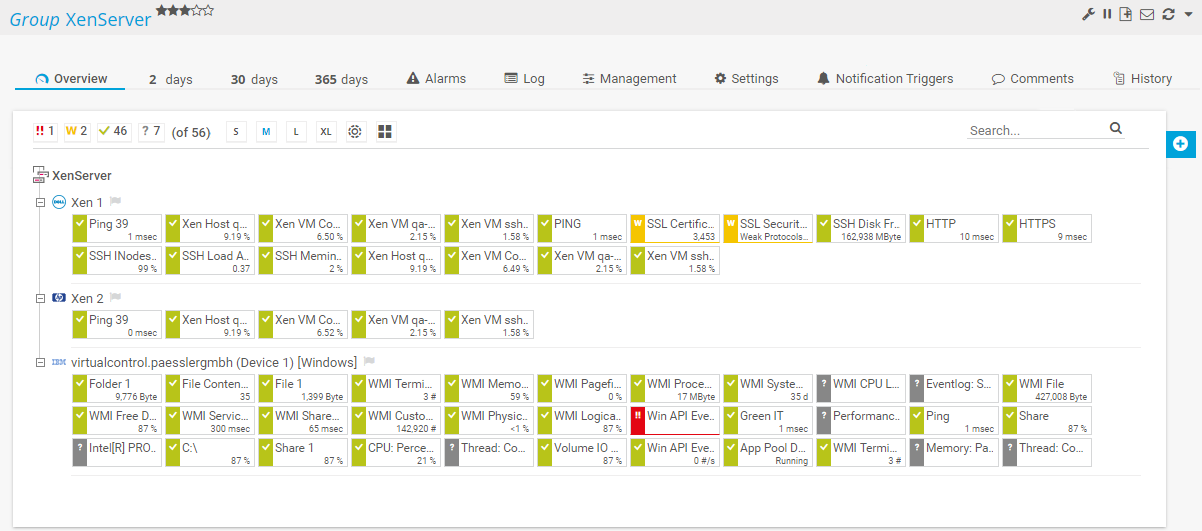Pause the group with the pause icon

[x=1107, y=14]
